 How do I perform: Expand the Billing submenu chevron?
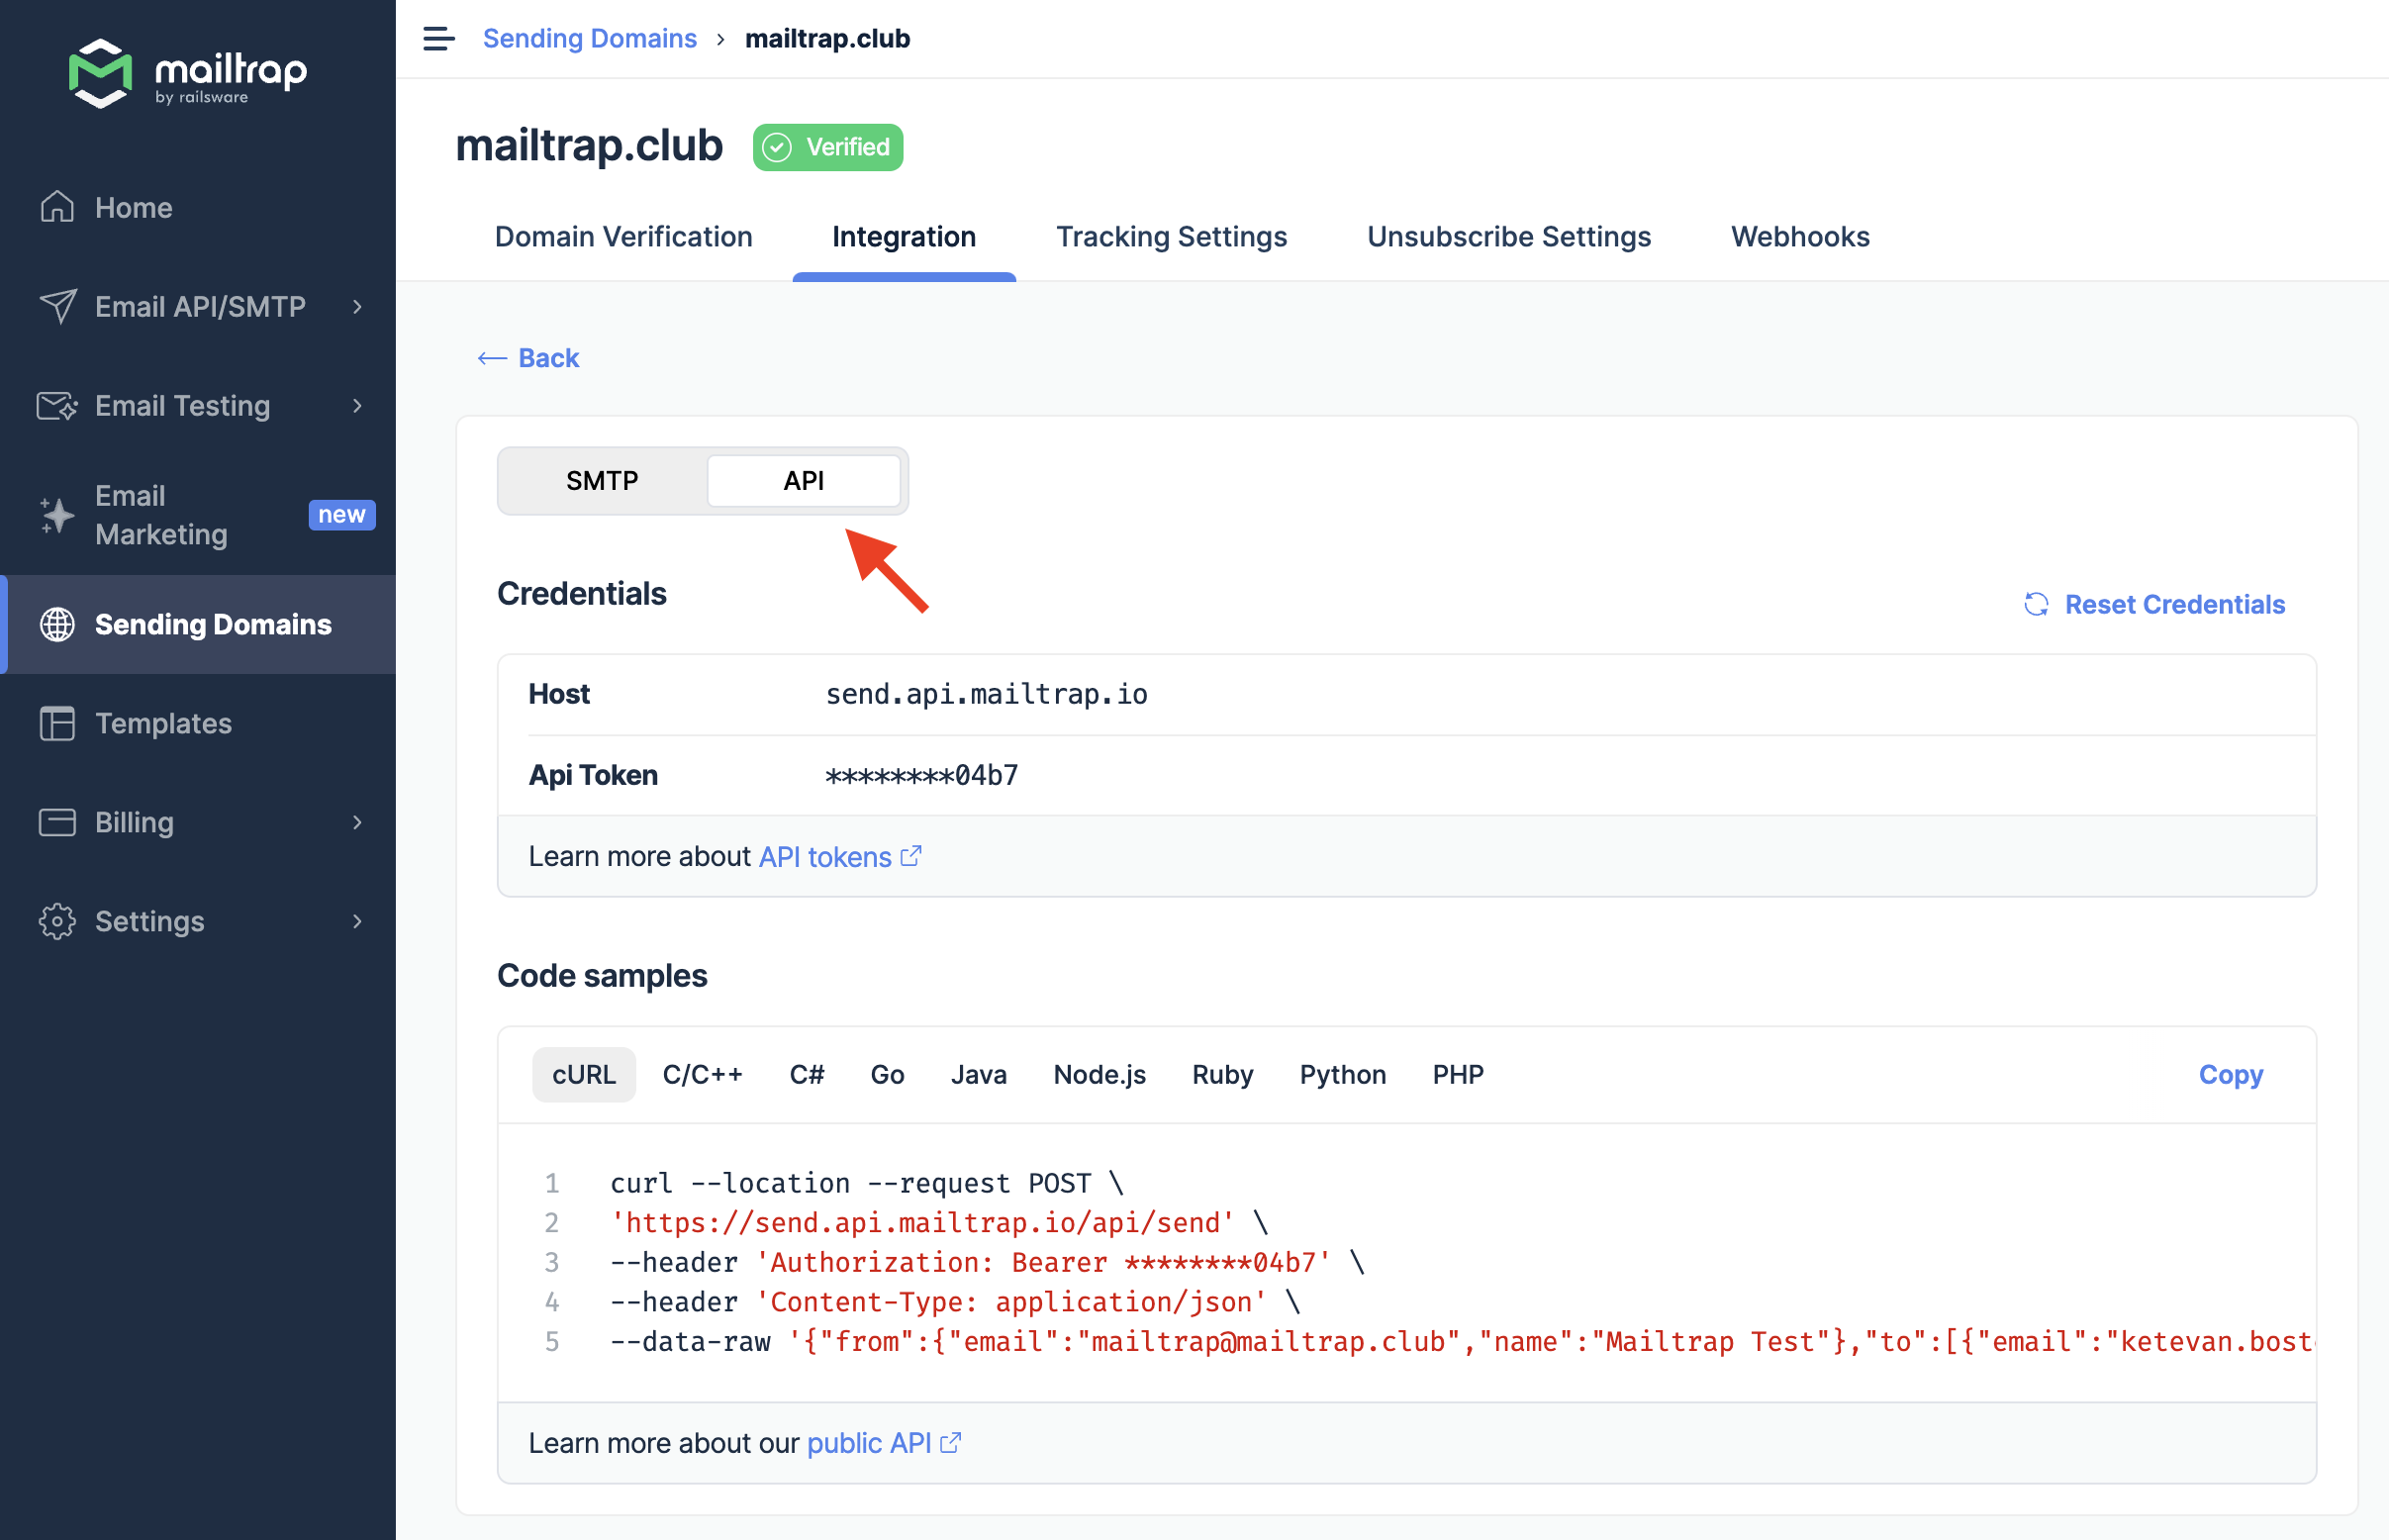tap(357, 822)
